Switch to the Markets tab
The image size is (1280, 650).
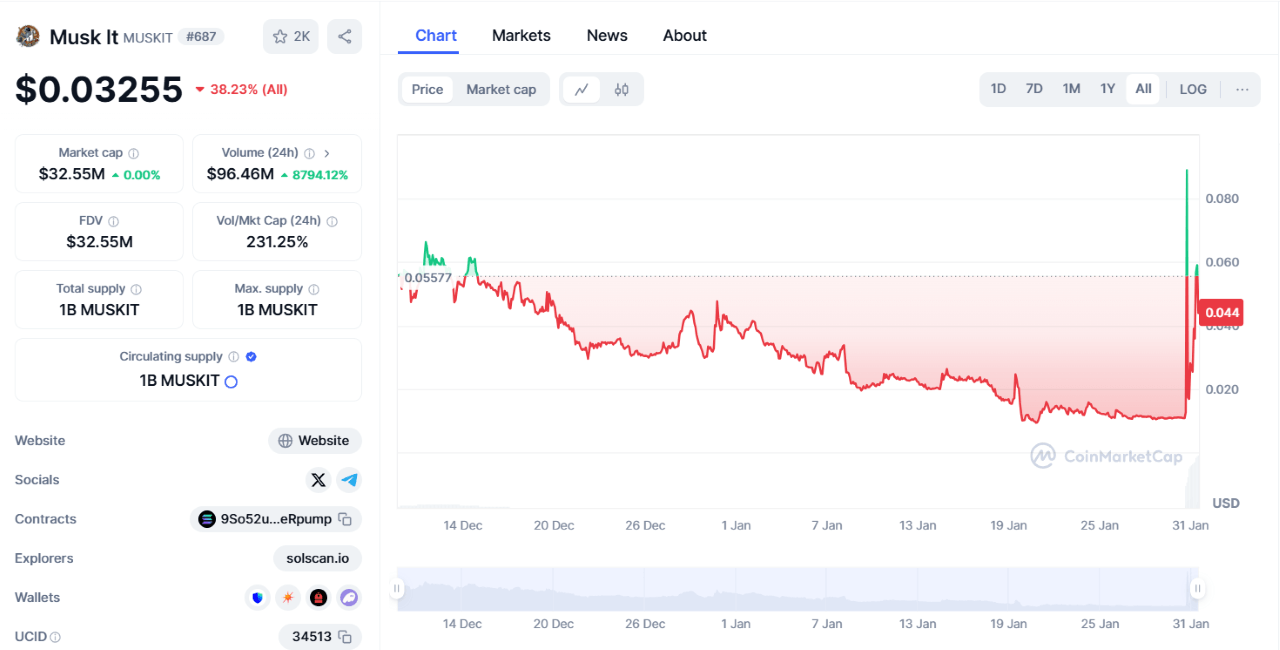click(521, 35)
